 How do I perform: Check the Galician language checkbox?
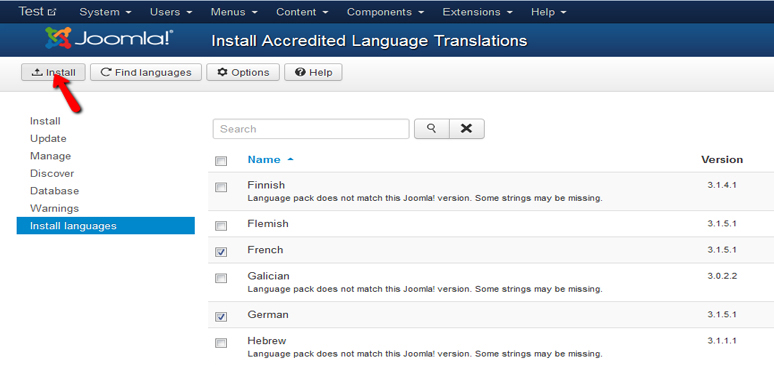pyautogui.click(x=221, y=278)
